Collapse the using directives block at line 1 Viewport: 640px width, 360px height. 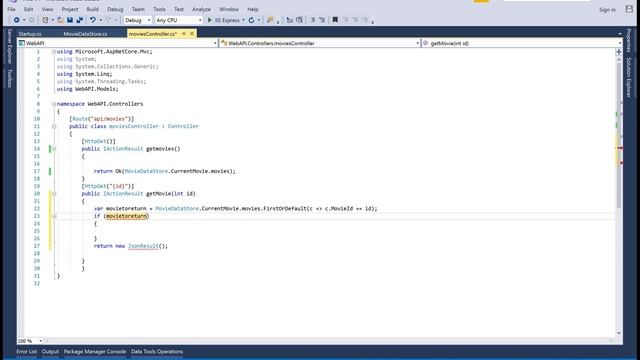pyautogui.click(x=54, y=52)
